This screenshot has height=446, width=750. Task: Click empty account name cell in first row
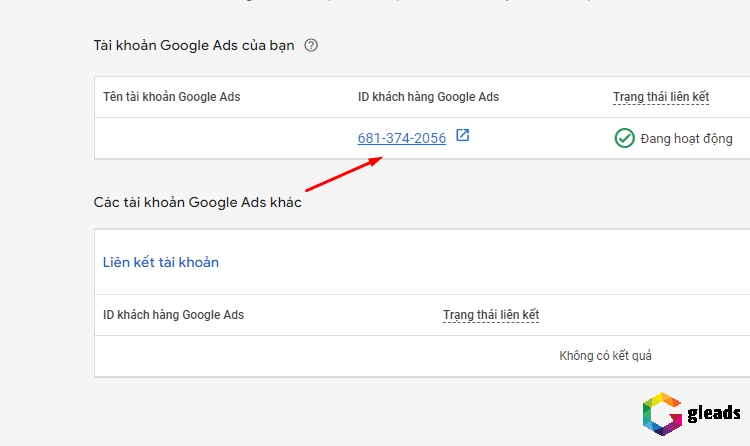220,138
